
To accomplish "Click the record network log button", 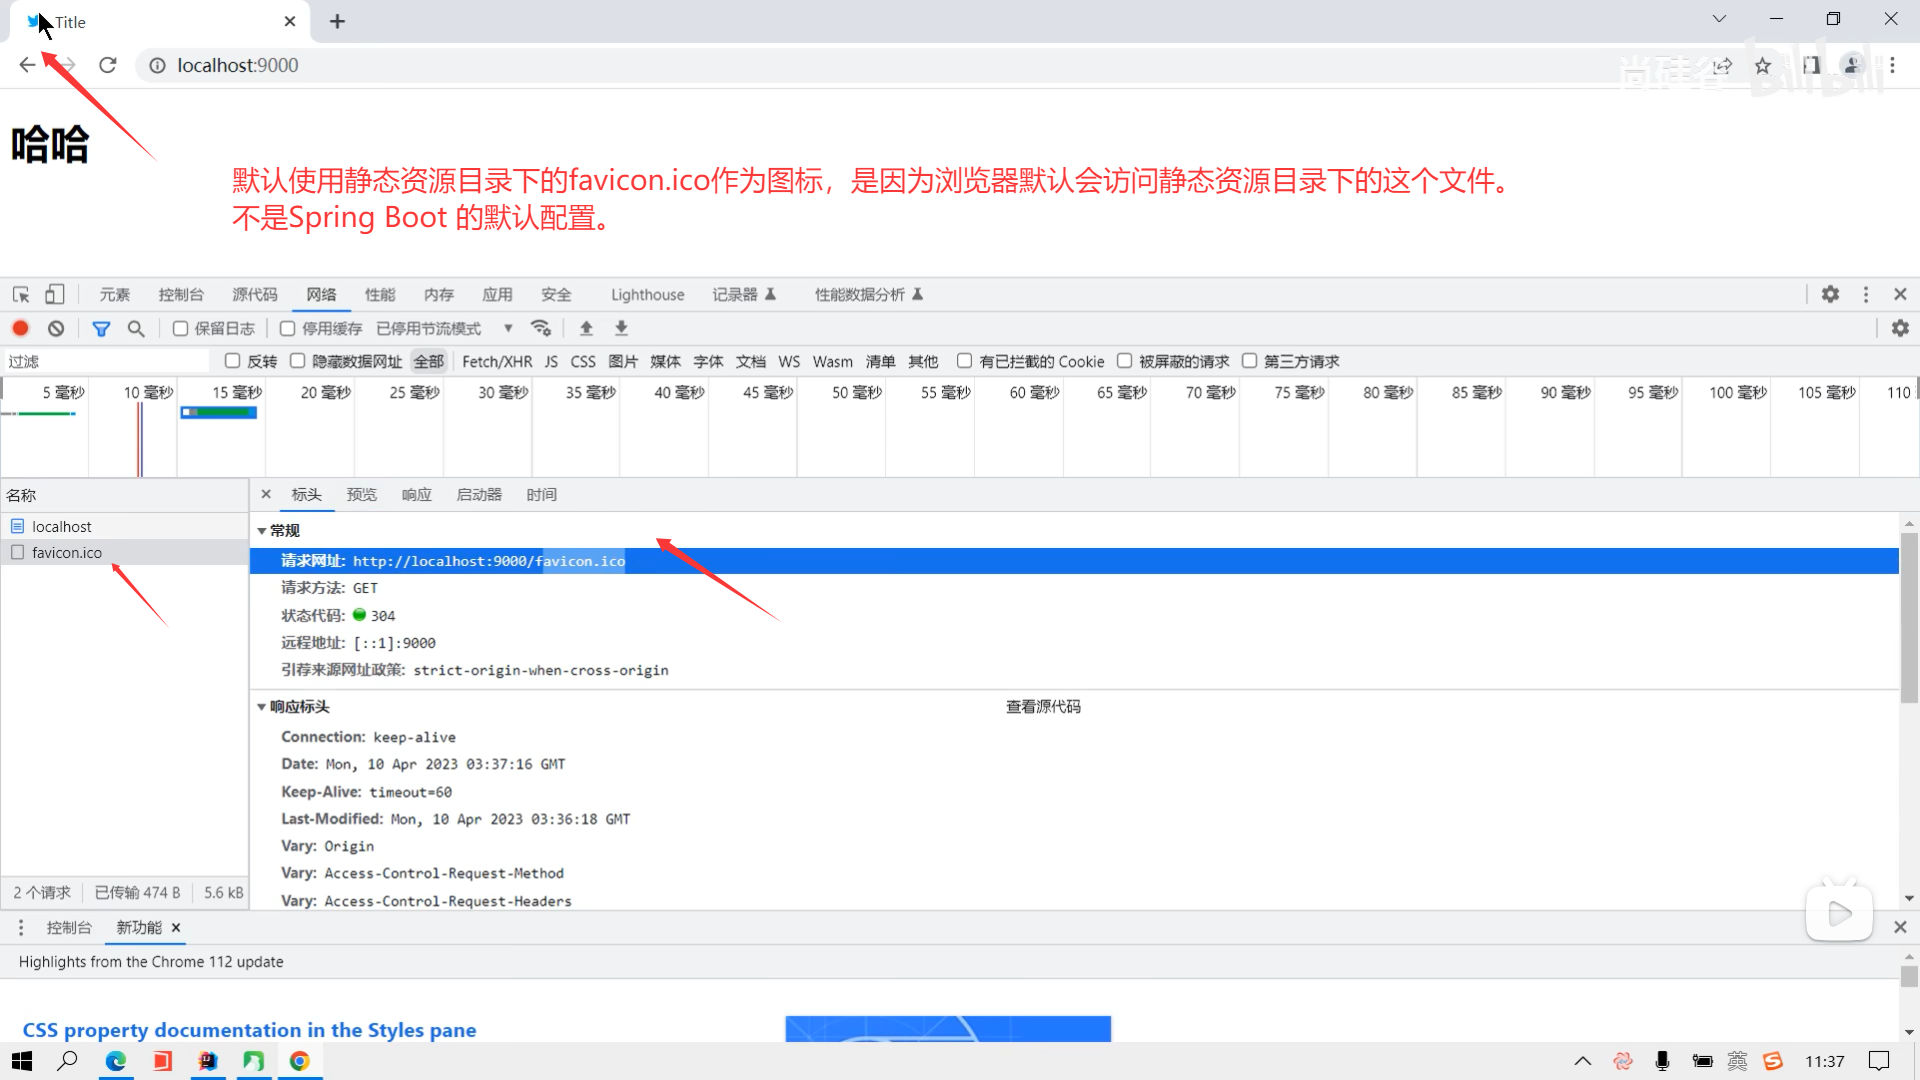I will coord(20,328).
